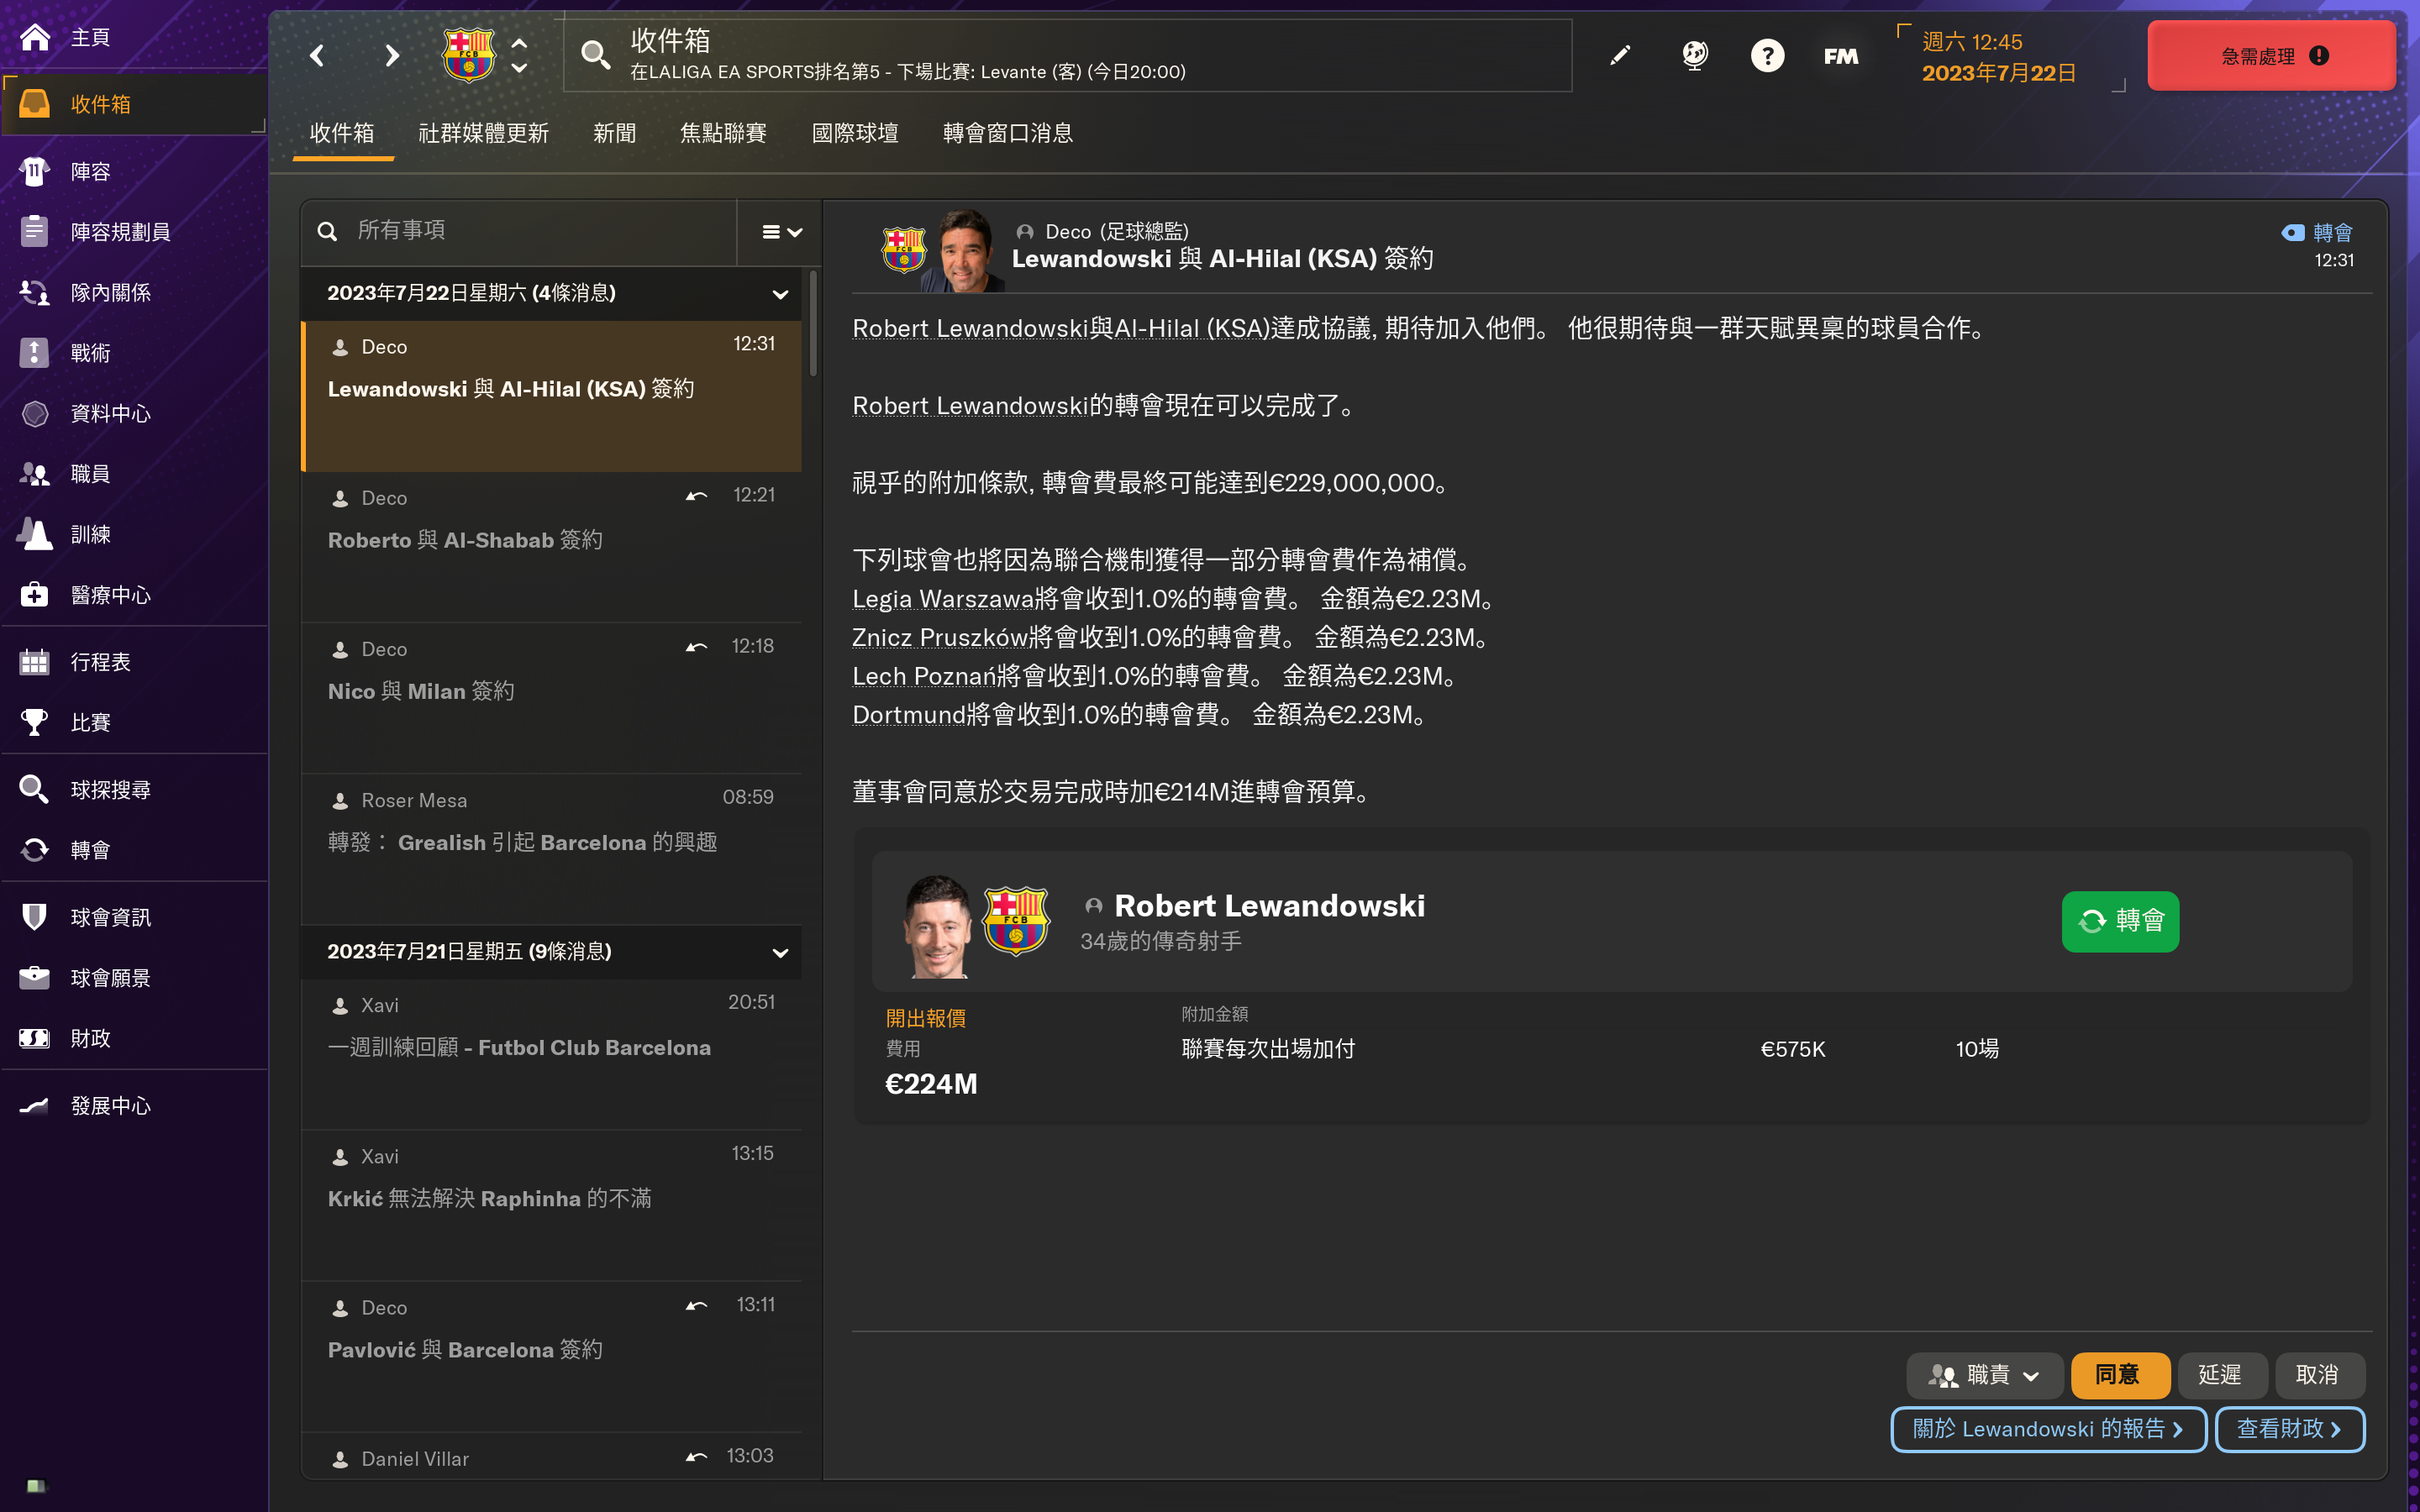Click search magnifier in top bar
Screen dimensions: 2420x1512
pyautogui.click(x=596, y=55)
